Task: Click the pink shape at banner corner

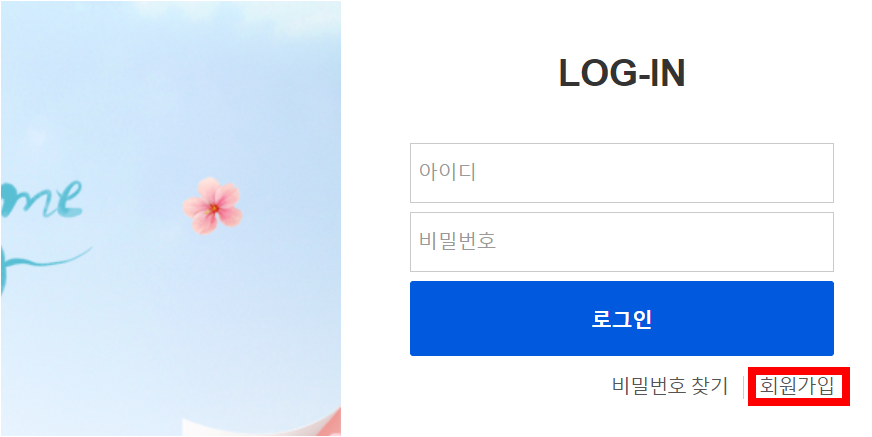Action: (335, 421)
